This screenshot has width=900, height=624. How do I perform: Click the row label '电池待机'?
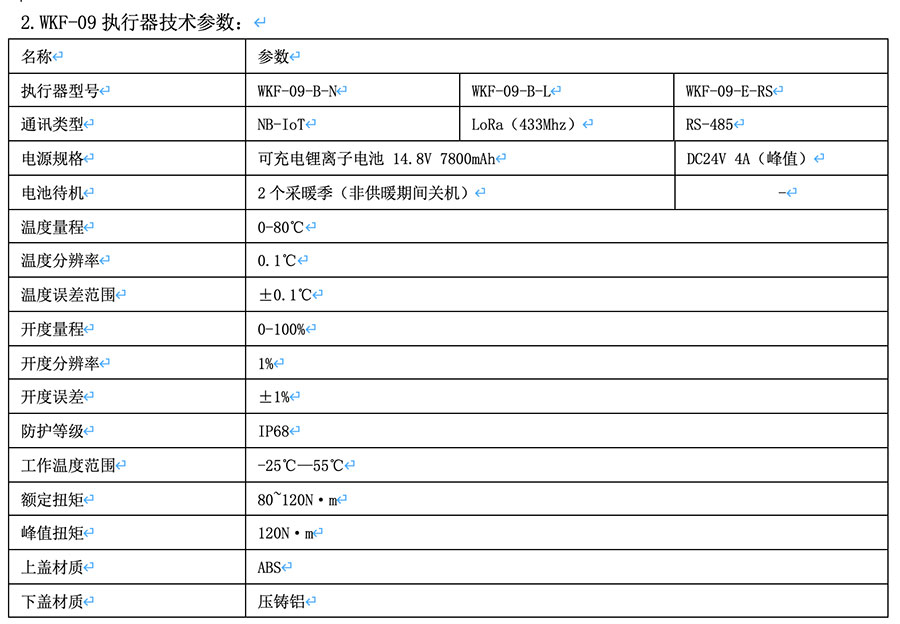pos(52,193)
